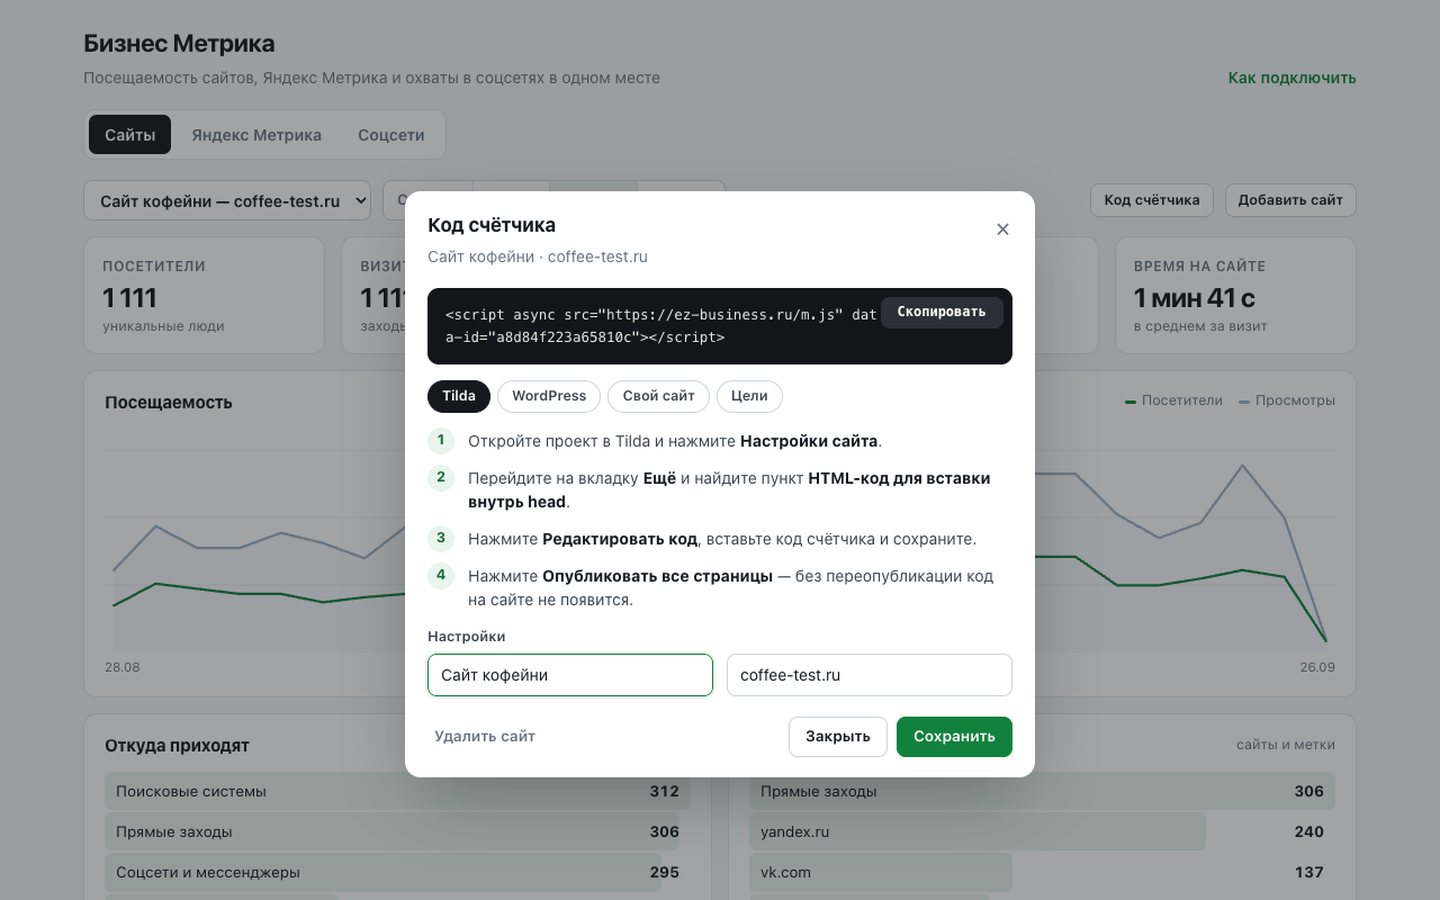Screen dimensions: 1440x900
Task: Click the dialog subtitle Сайт кофейни · coffee-test.ru
Action: pyautogui.click(x=538, y=257)
